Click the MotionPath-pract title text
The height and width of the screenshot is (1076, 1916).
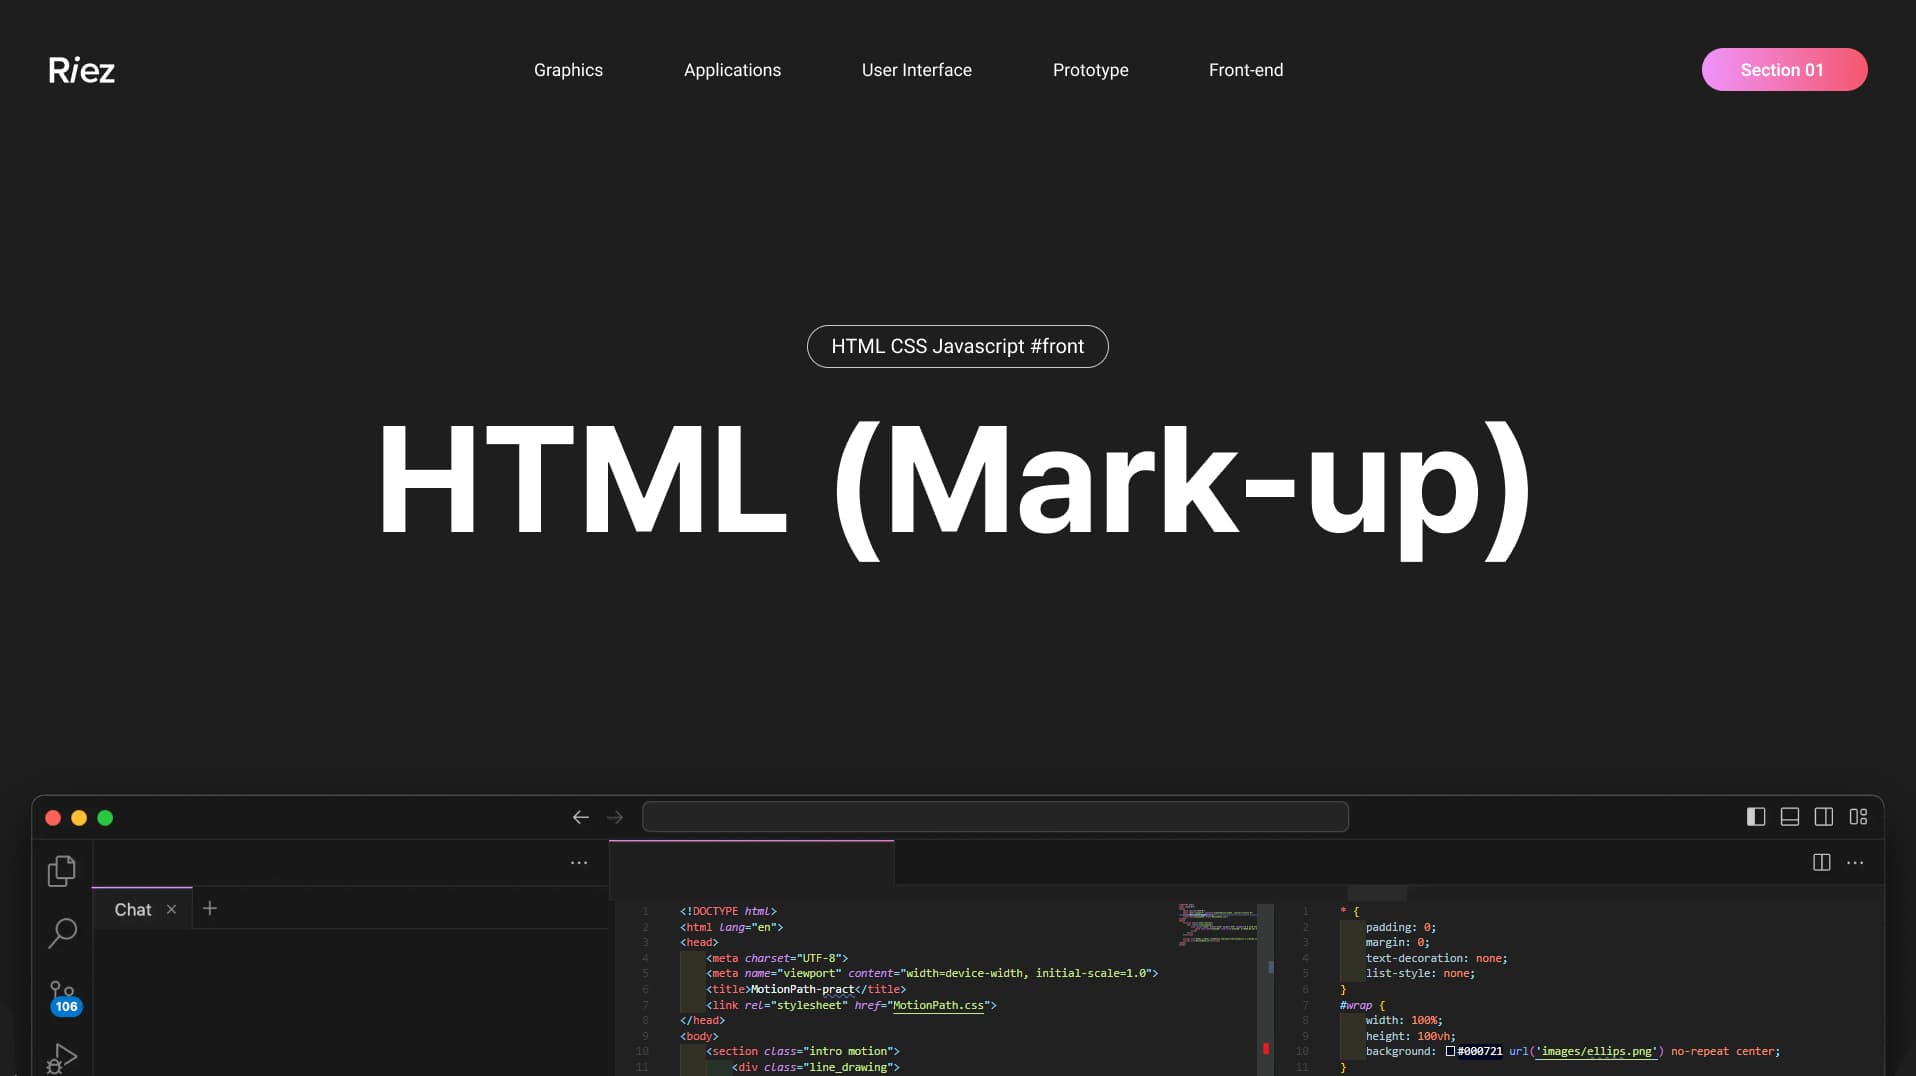(x=803, y=989)
